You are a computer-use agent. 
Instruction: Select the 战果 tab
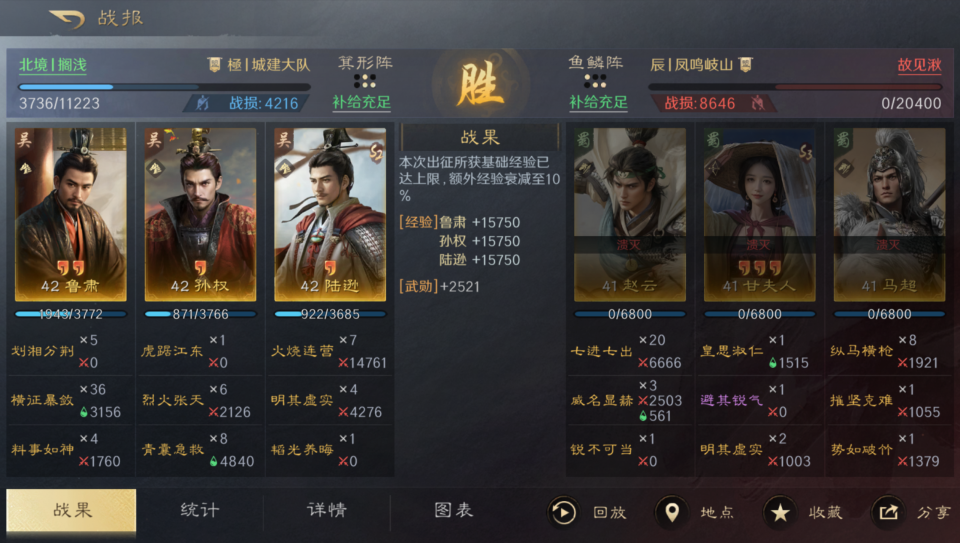[x=72, y=510]
